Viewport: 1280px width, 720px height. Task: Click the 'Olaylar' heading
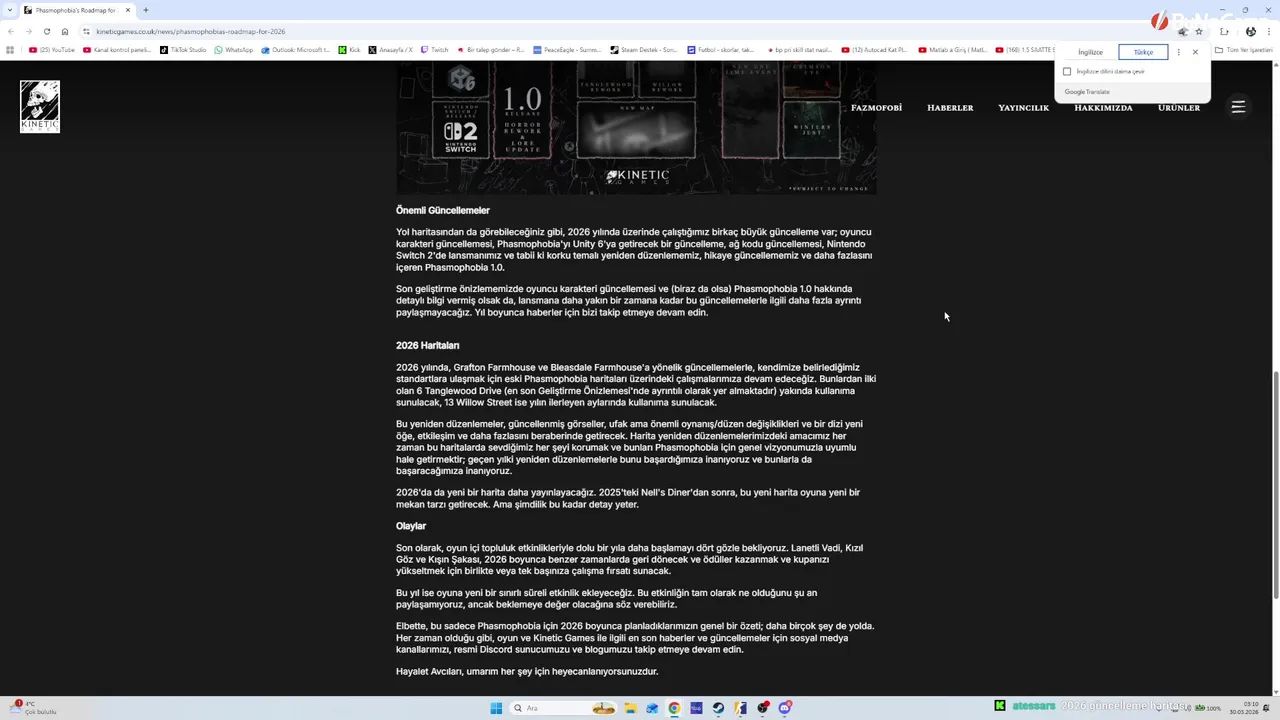click(411, 526)
